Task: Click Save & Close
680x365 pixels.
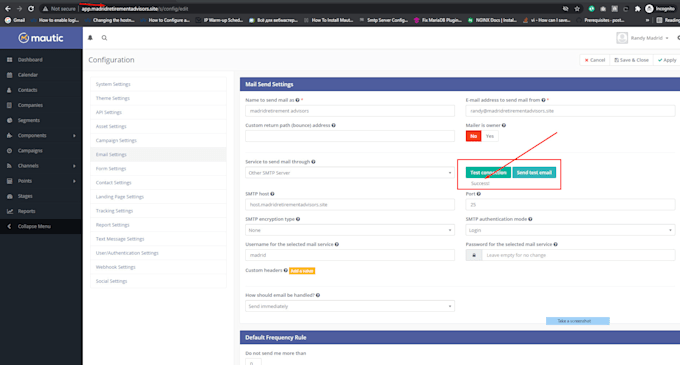Action: click(x=631, y=60)
